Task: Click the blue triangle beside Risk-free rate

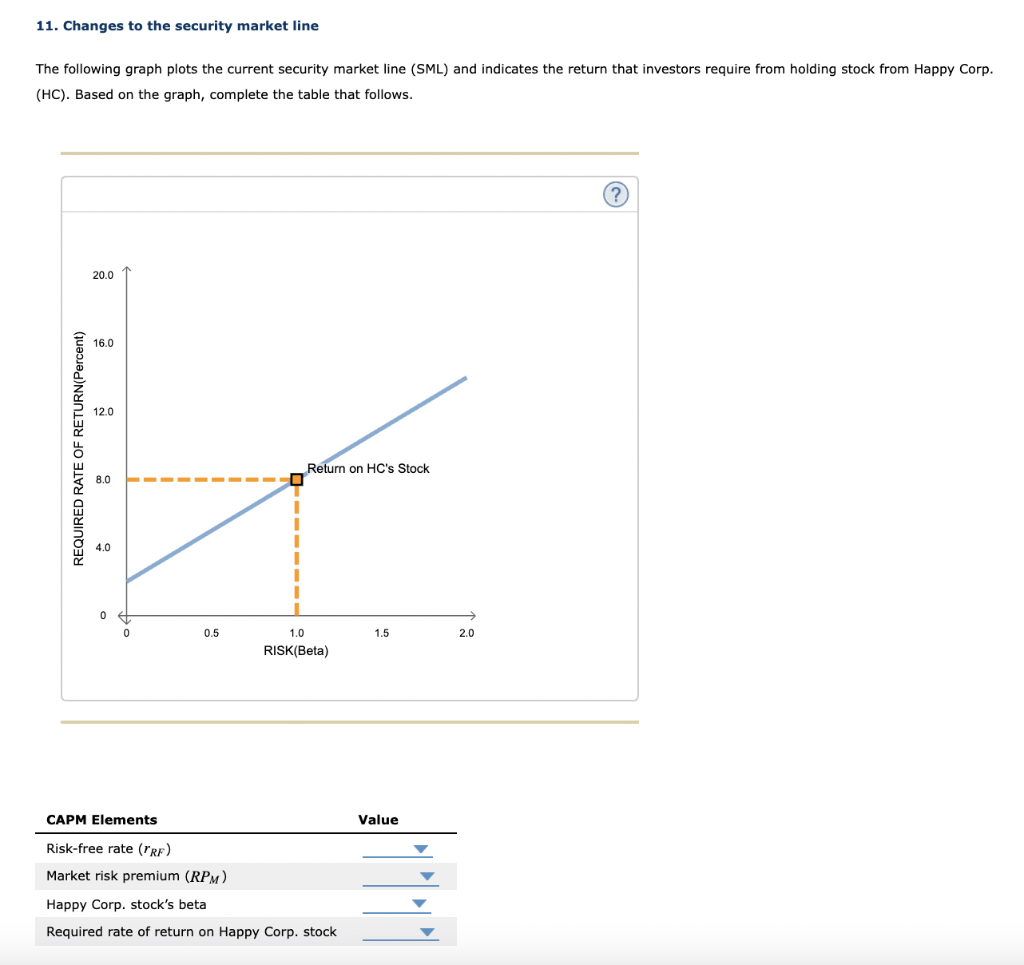Action: (421, 848)
